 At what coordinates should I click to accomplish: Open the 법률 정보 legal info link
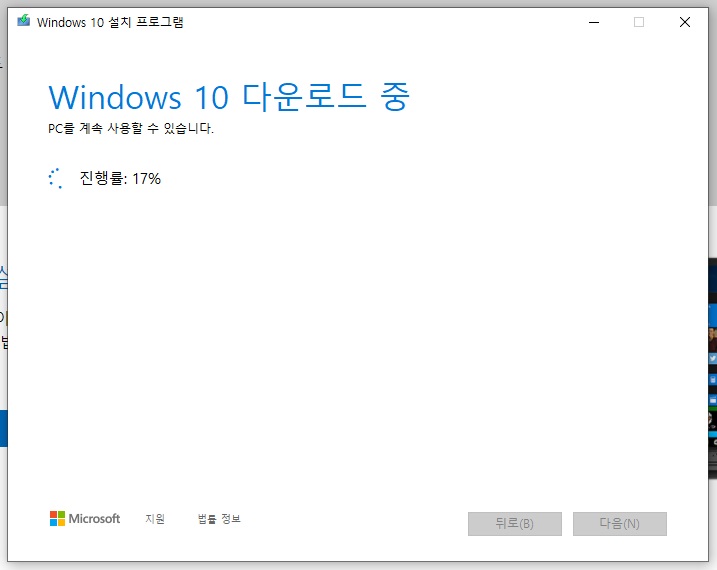coord(219,519)
